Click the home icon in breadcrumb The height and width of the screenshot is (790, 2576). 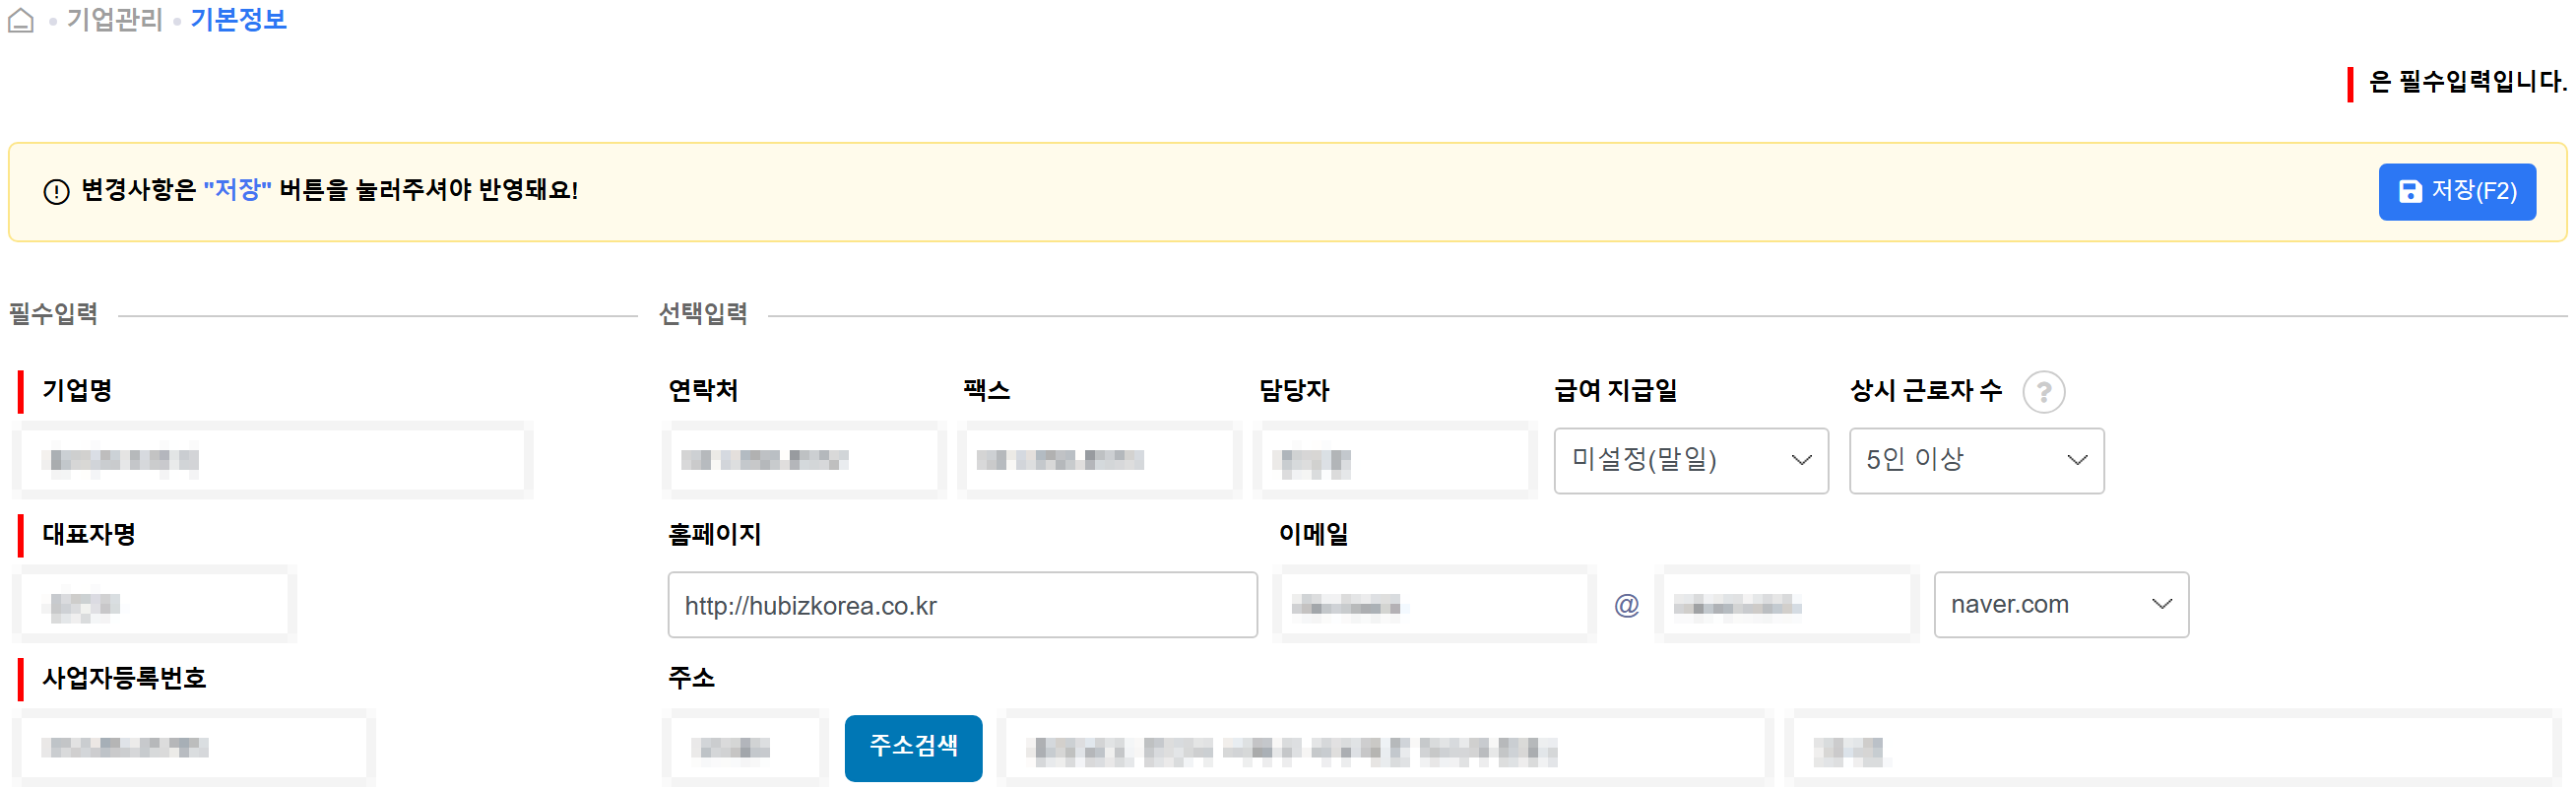[x=21, y=20]
